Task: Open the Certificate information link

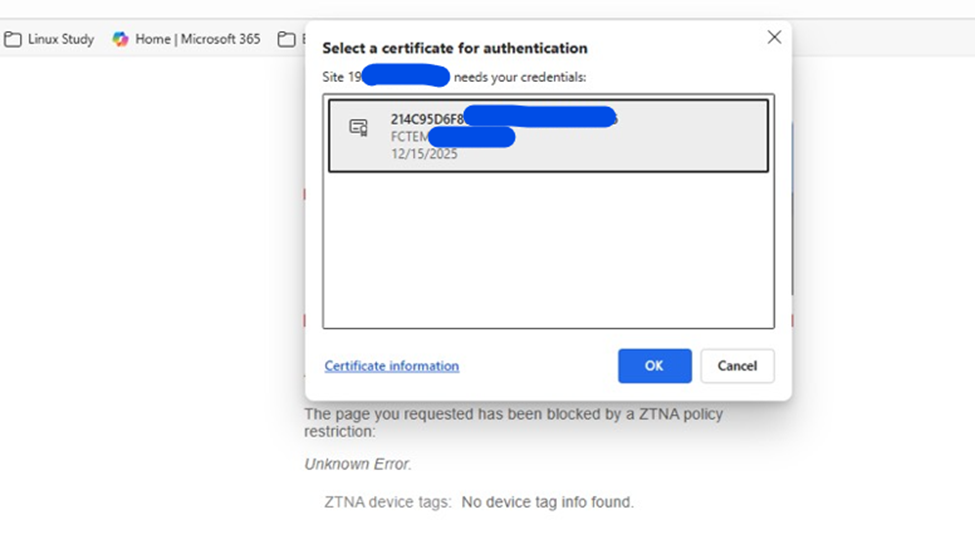Action: click(x=392, y=366)
